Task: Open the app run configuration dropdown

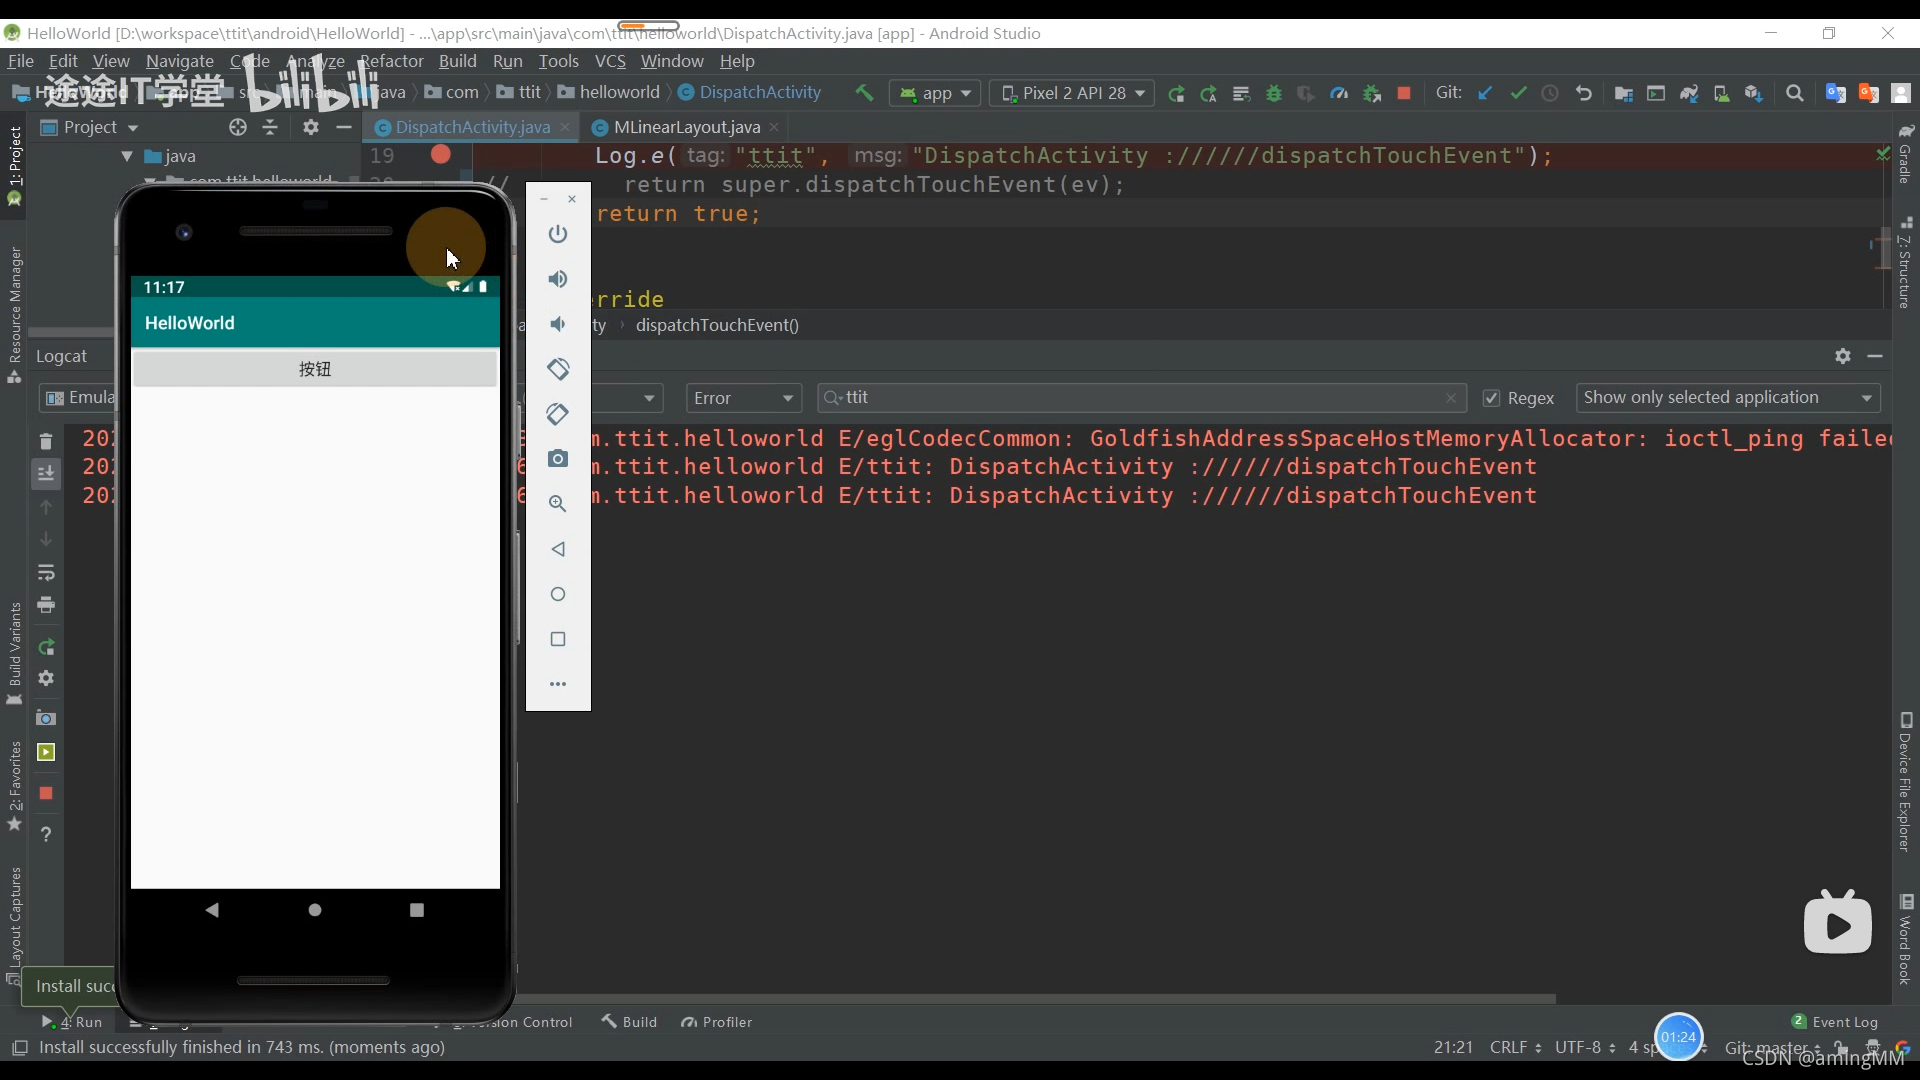Action: [935, 93]
